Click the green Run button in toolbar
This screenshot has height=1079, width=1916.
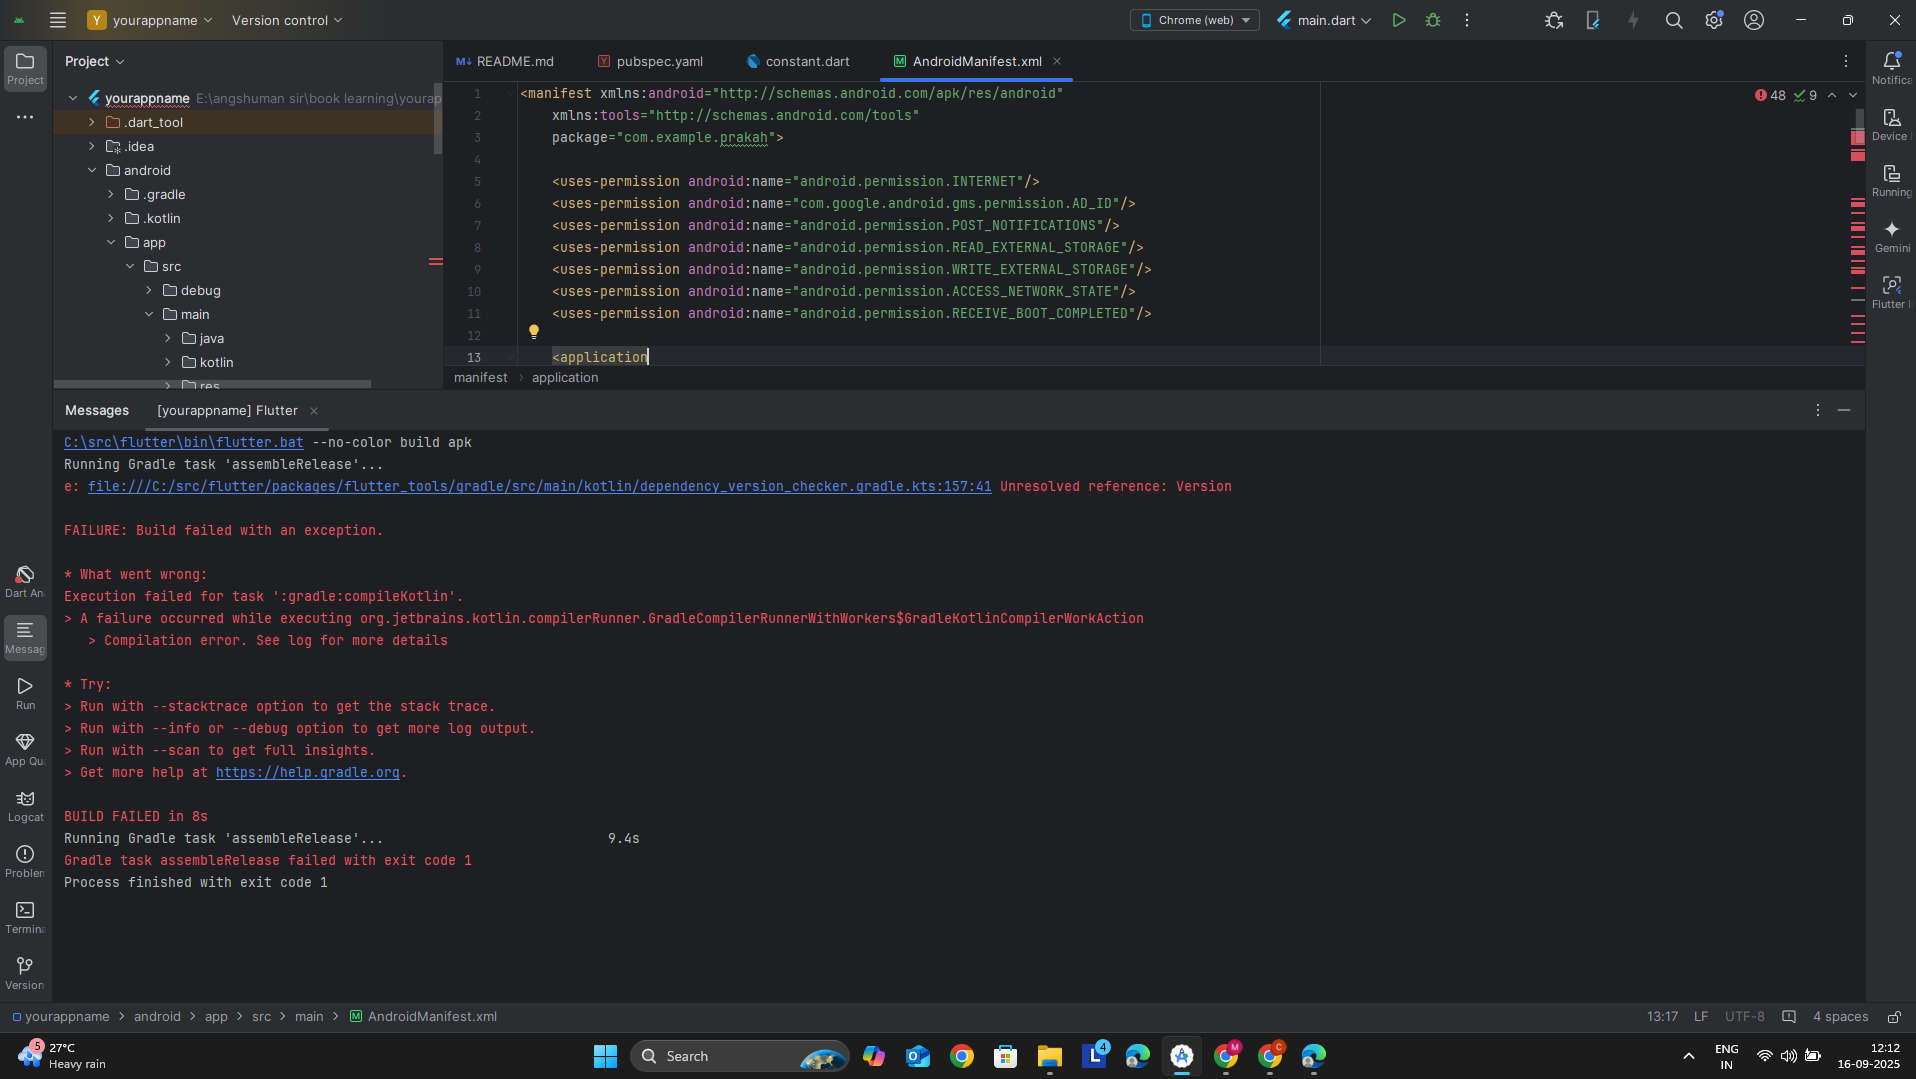[1399, 20]
